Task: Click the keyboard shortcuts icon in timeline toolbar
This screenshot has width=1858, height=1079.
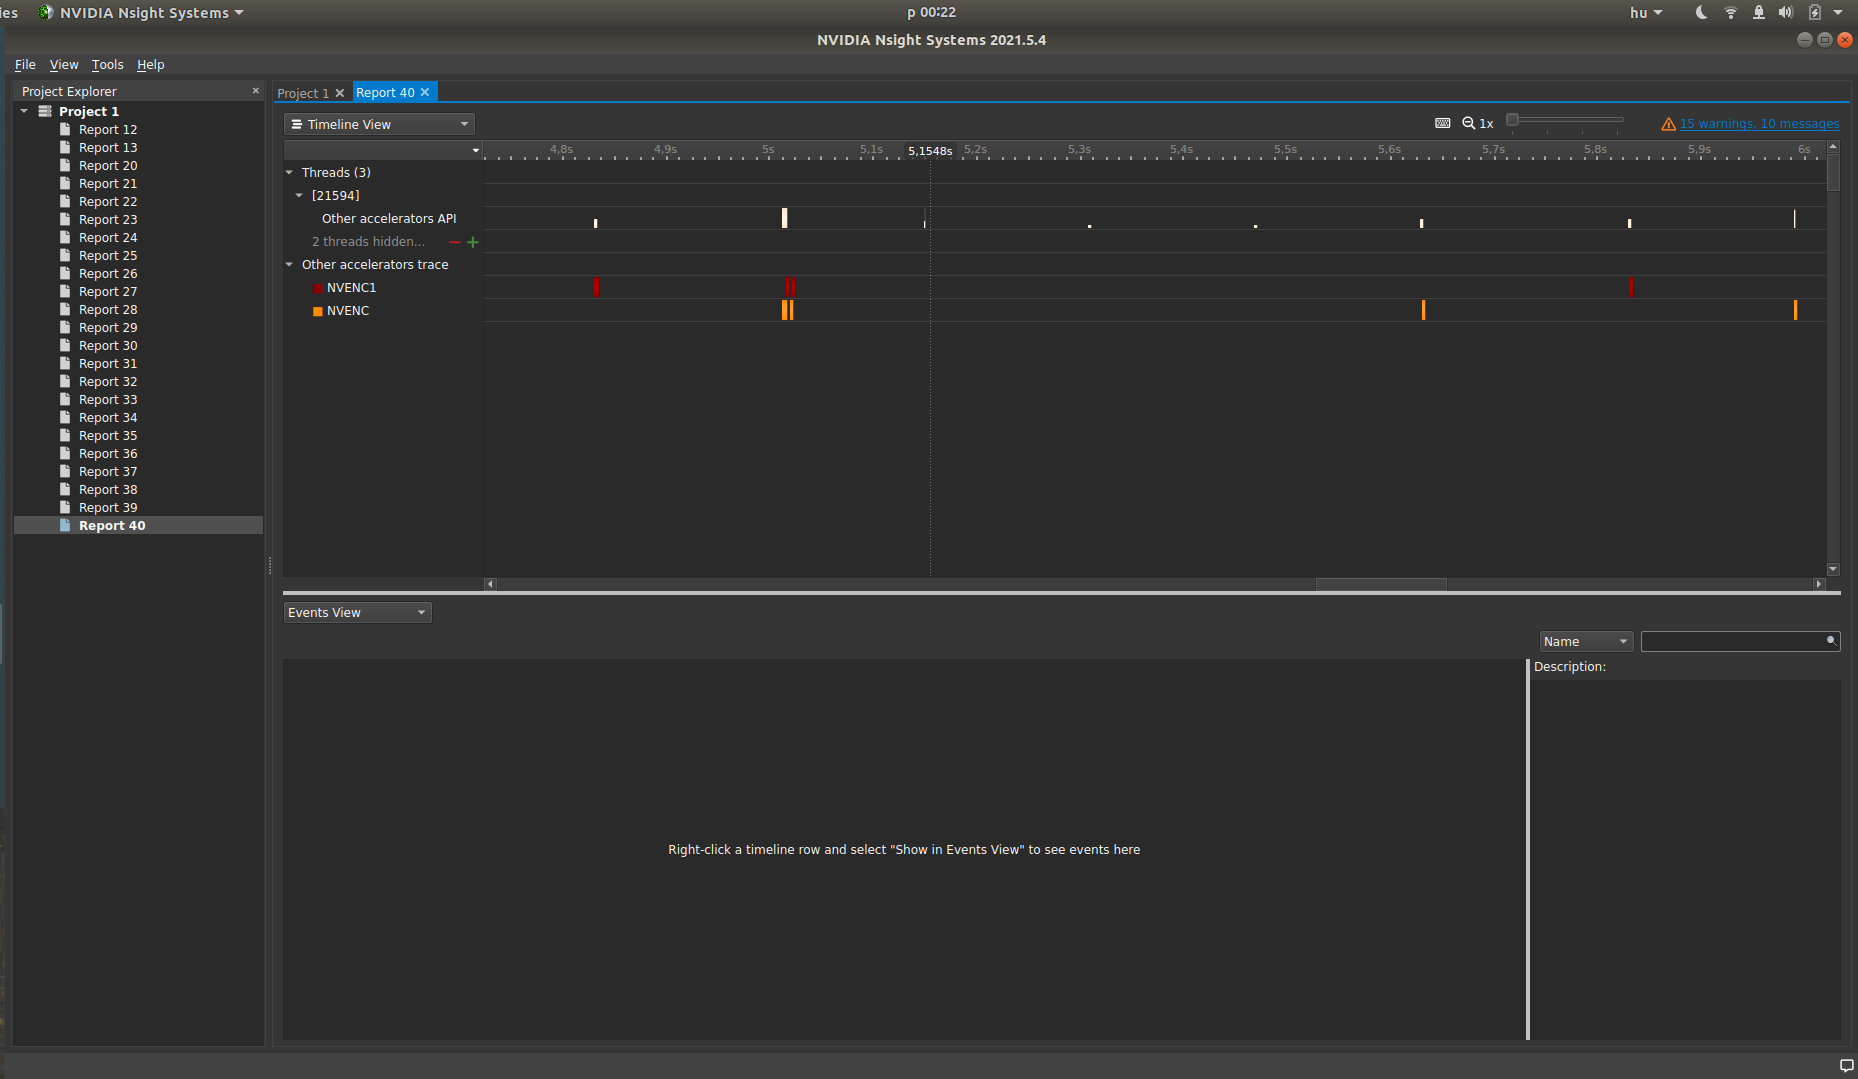Action: pos(1442,123)
